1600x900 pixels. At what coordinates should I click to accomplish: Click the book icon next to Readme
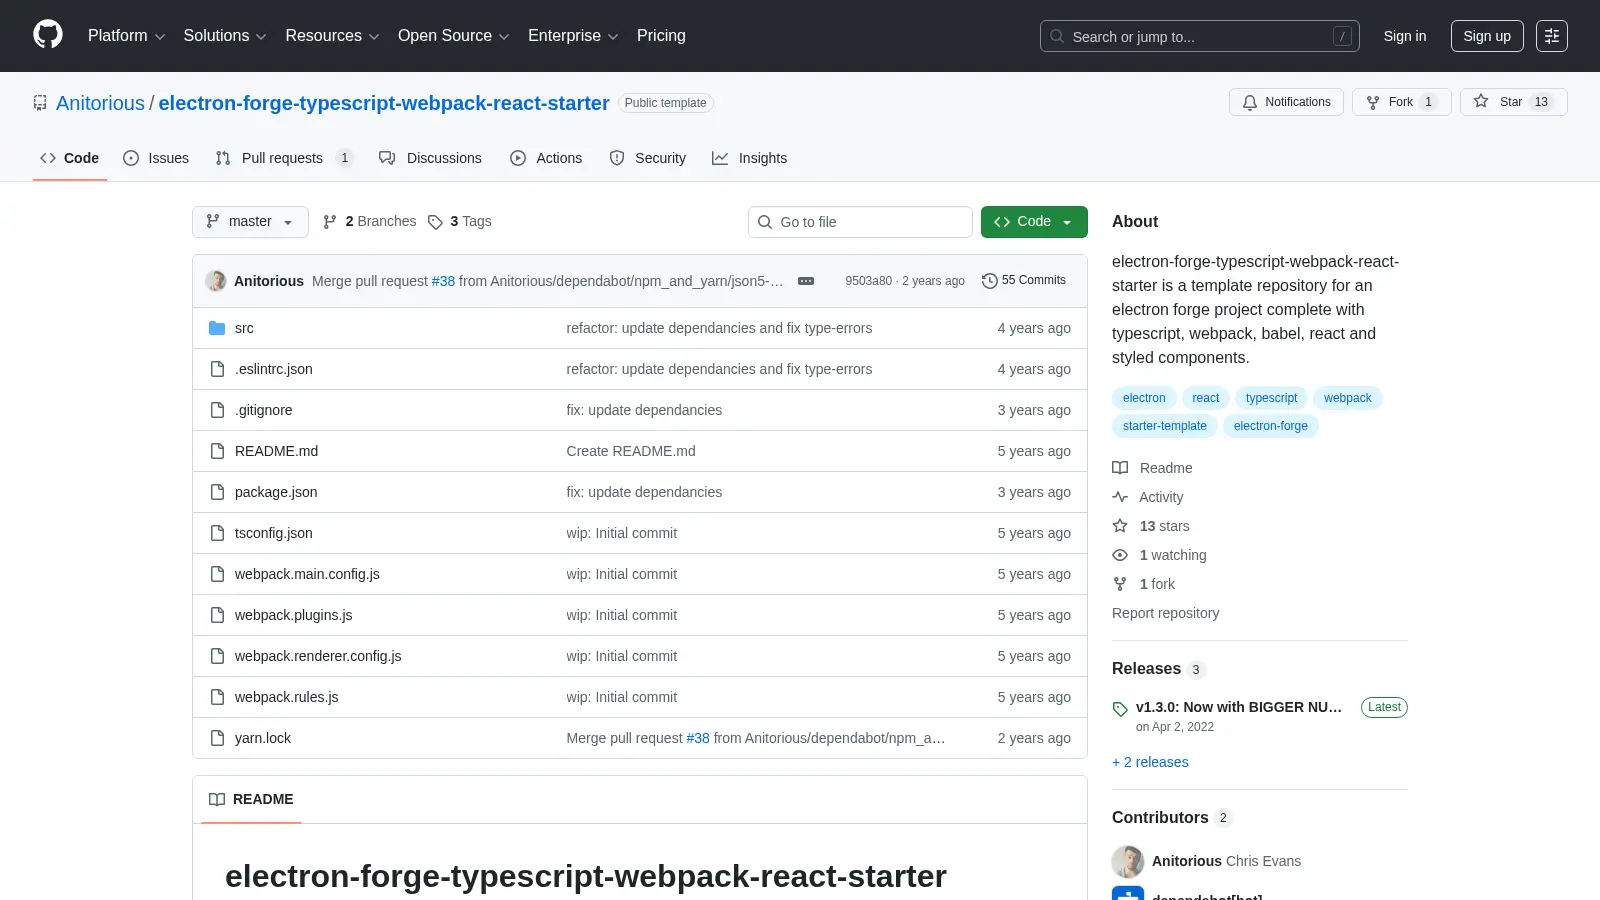(x=1120, y=468)
